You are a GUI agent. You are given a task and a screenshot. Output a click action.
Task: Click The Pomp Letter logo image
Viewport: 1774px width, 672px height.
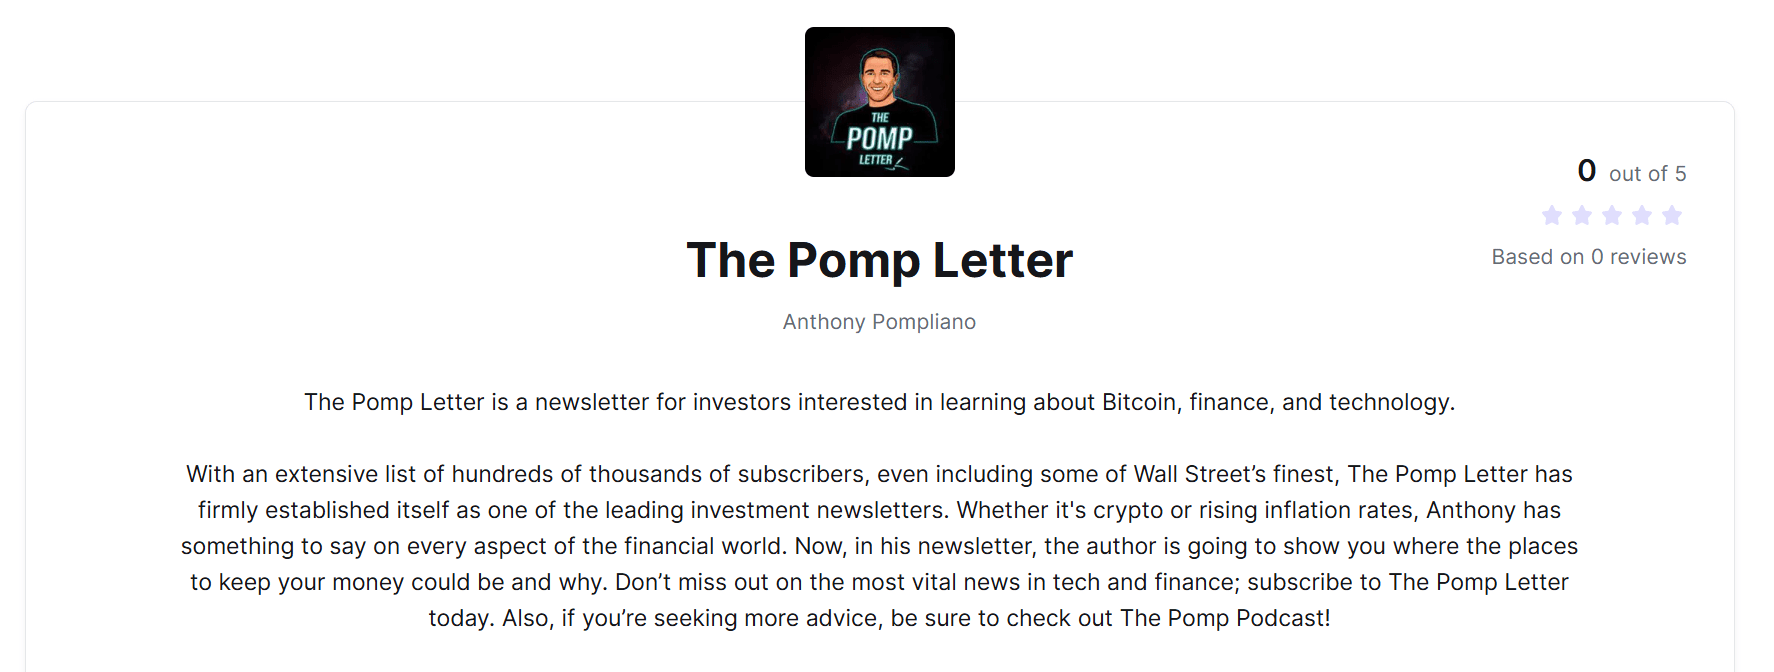point(879,102)
